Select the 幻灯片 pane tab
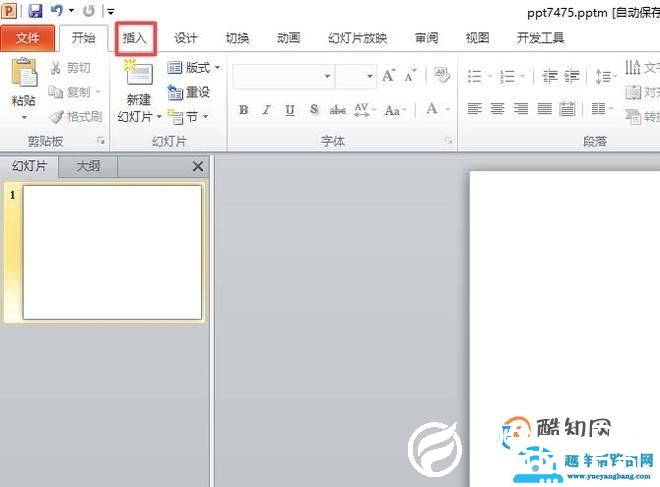This screenshot has width=660, height=487. (29, 166)
